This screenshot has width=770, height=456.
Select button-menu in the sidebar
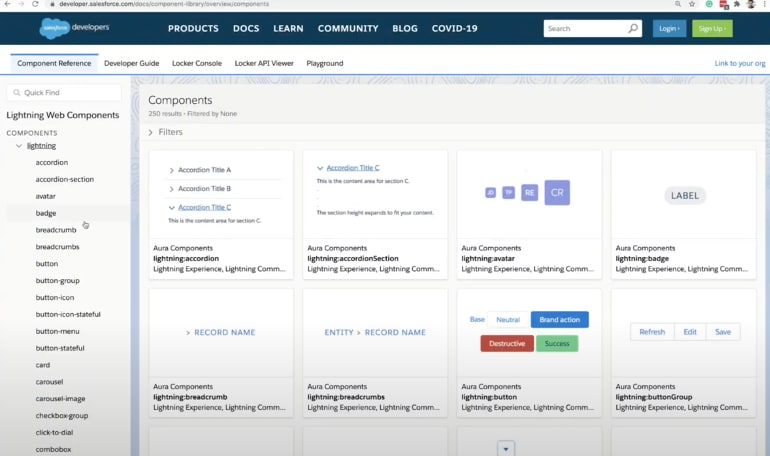pos(57,331)
